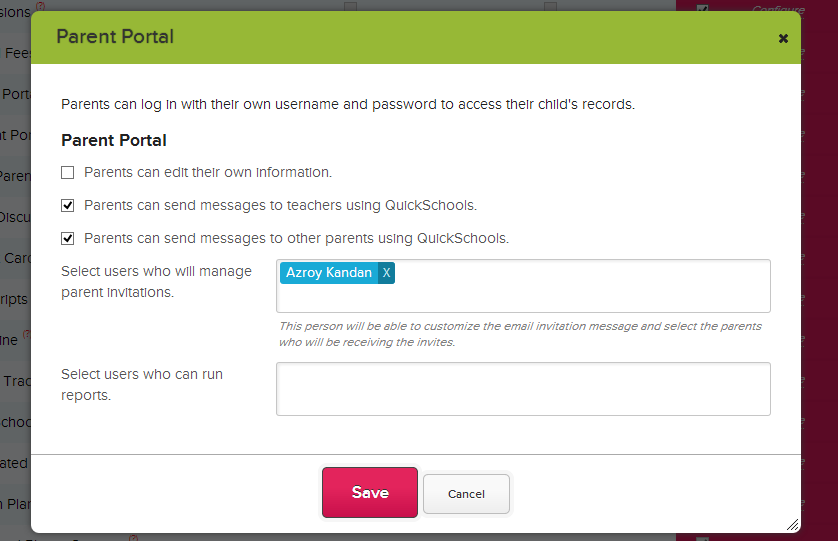Click the red help mark in the dimmed left list

click(27, 336)
